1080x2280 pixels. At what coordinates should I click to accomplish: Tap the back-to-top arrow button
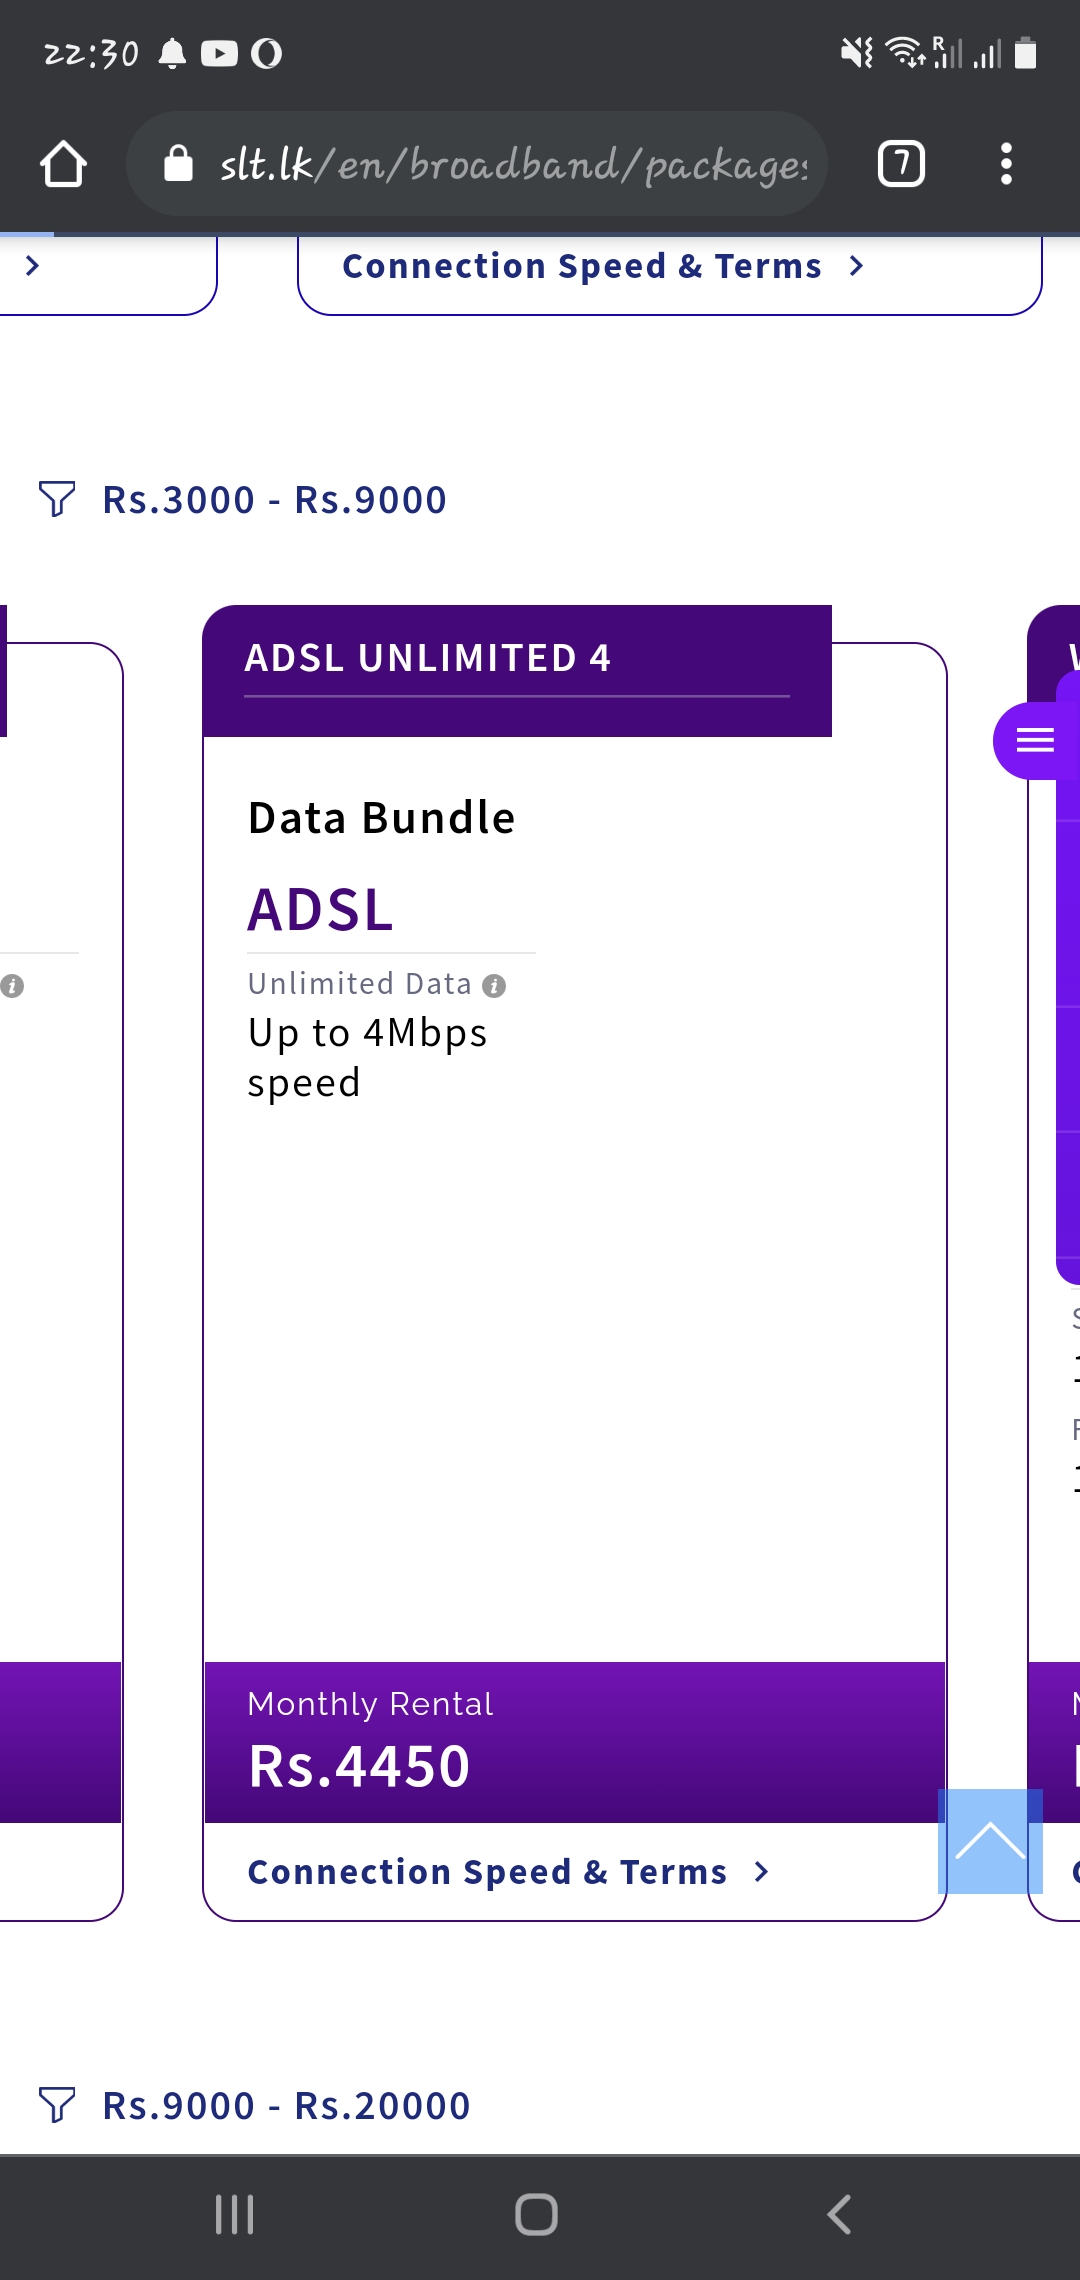tap(990, 1841)
